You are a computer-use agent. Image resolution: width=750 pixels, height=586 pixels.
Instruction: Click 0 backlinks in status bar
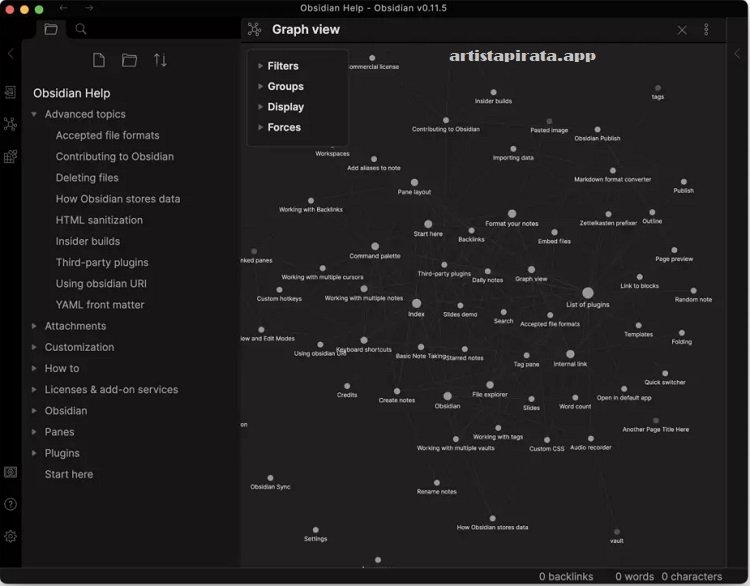click(566, 577)
